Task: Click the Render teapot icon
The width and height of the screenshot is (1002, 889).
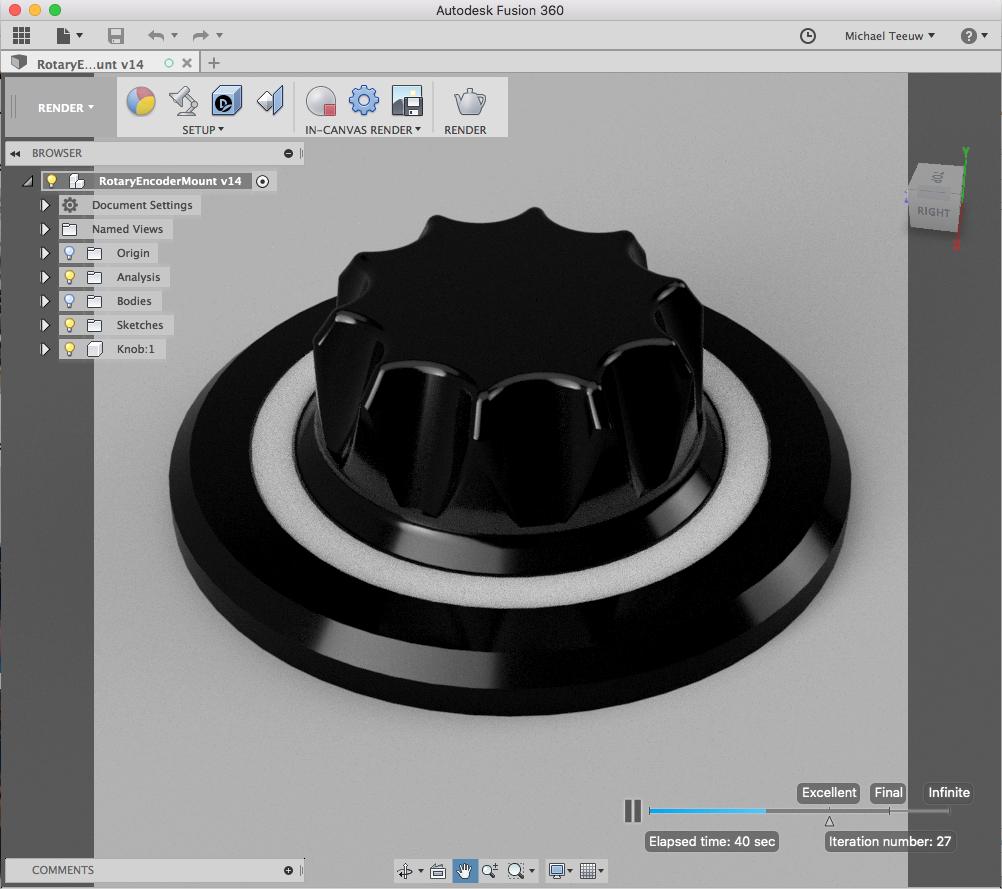Action: point(468,101)
